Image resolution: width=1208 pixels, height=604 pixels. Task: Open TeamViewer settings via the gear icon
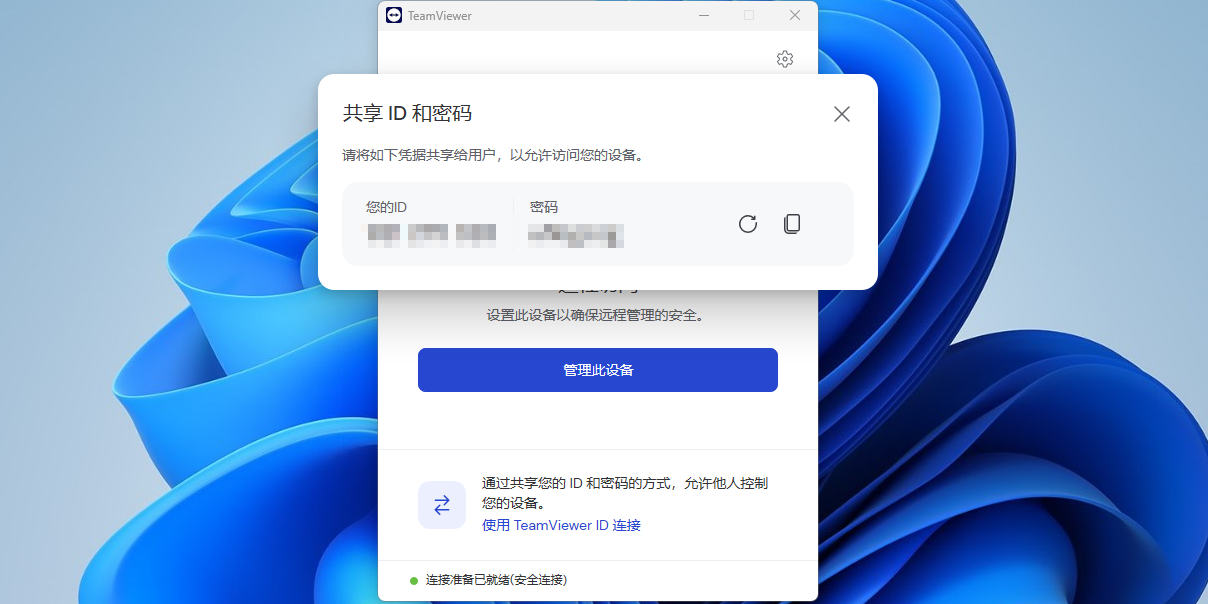pos(785,59)
